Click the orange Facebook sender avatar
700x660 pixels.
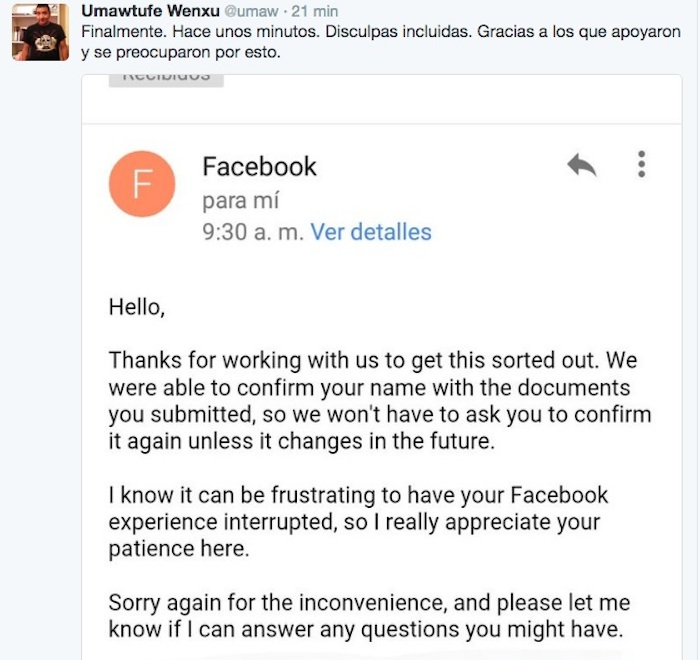[143, 183]
